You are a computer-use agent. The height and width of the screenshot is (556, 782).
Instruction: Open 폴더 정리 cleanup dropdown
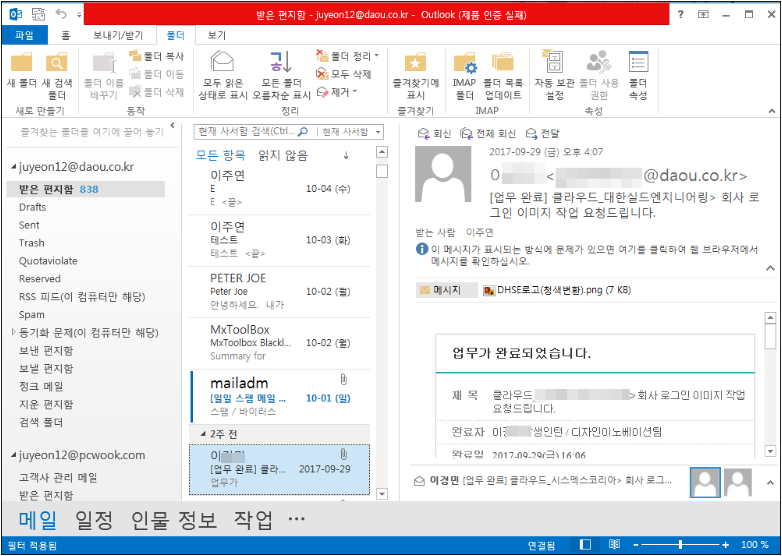pyautogui.click(x=348, y=56)
